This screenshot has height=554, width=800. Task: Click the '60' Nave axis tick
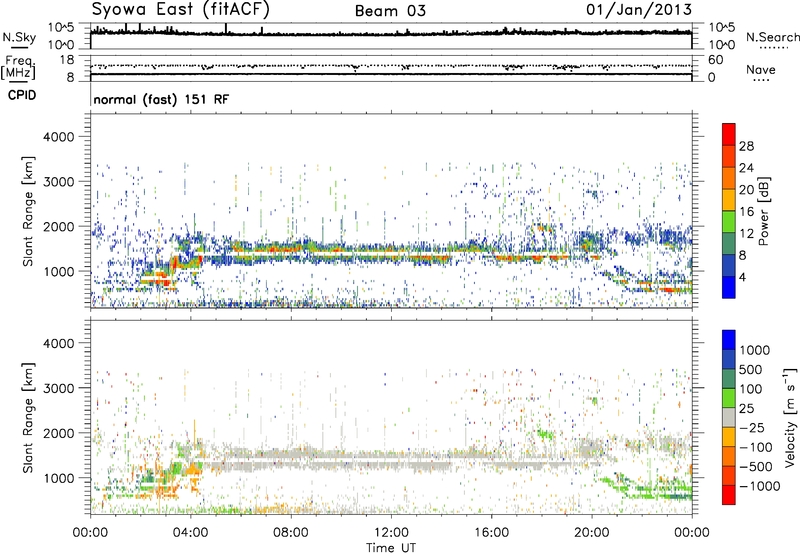click(715, 60)
